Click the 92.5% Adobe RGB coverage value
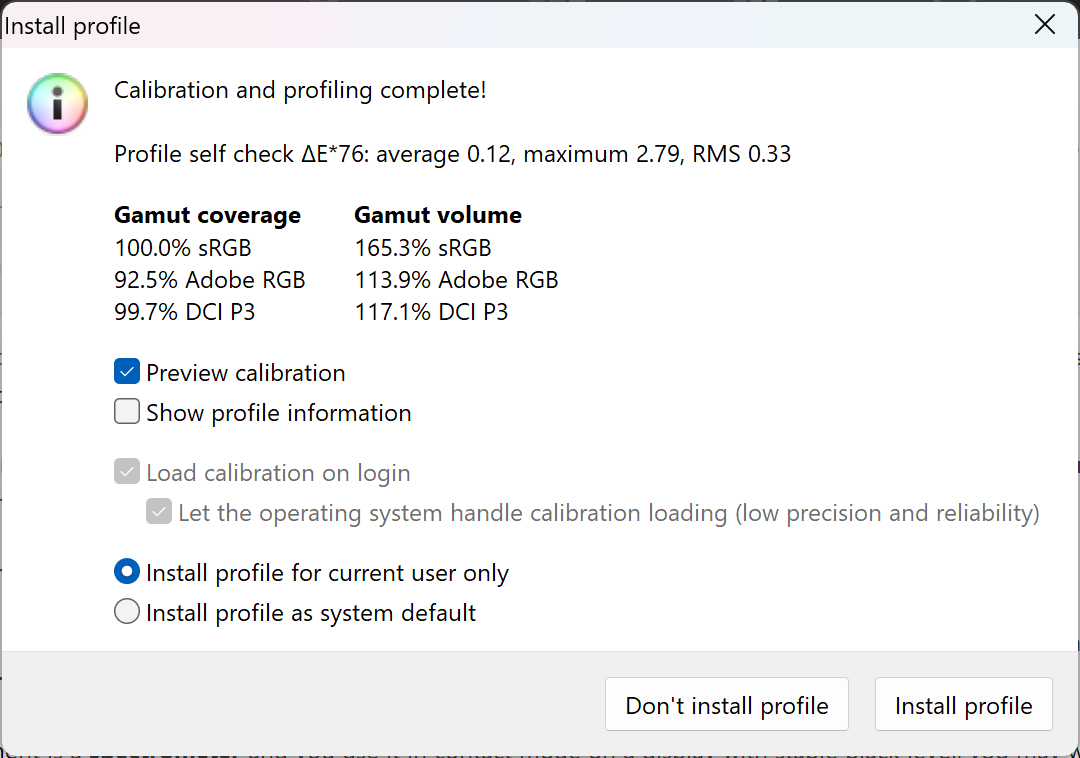The image size is (1080, 758). coord(210,280)
